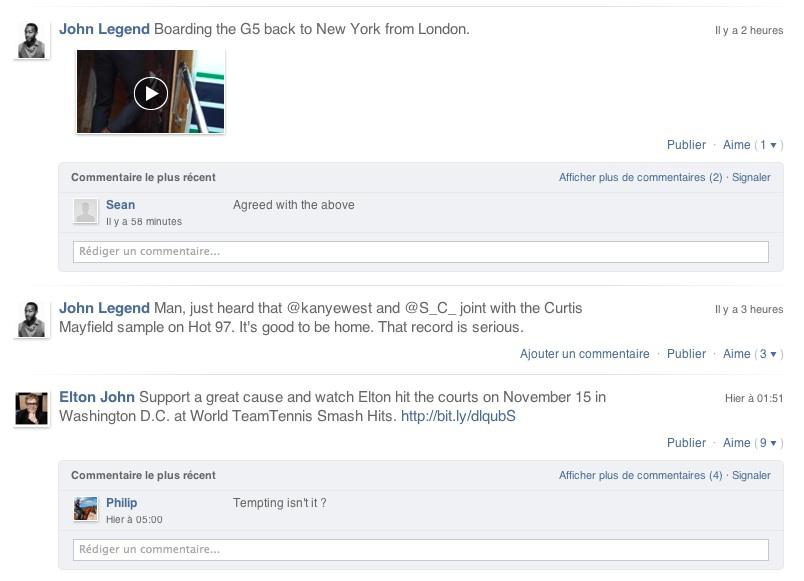Click John Legend's profile picture on top post

tap(32, 40)
